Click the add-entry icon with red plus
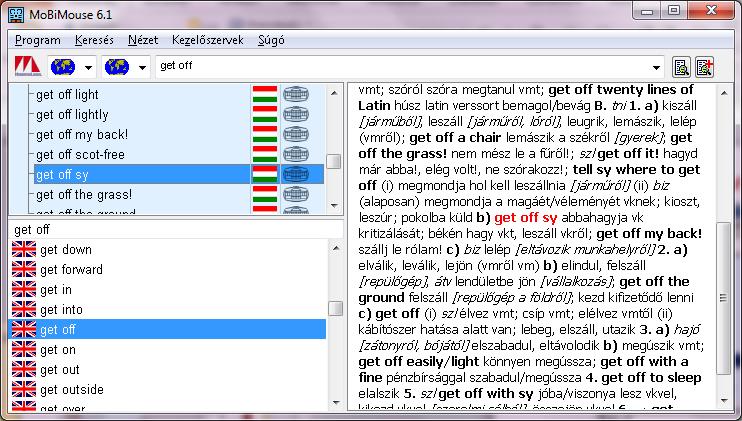742x421 pixels. 705,67
